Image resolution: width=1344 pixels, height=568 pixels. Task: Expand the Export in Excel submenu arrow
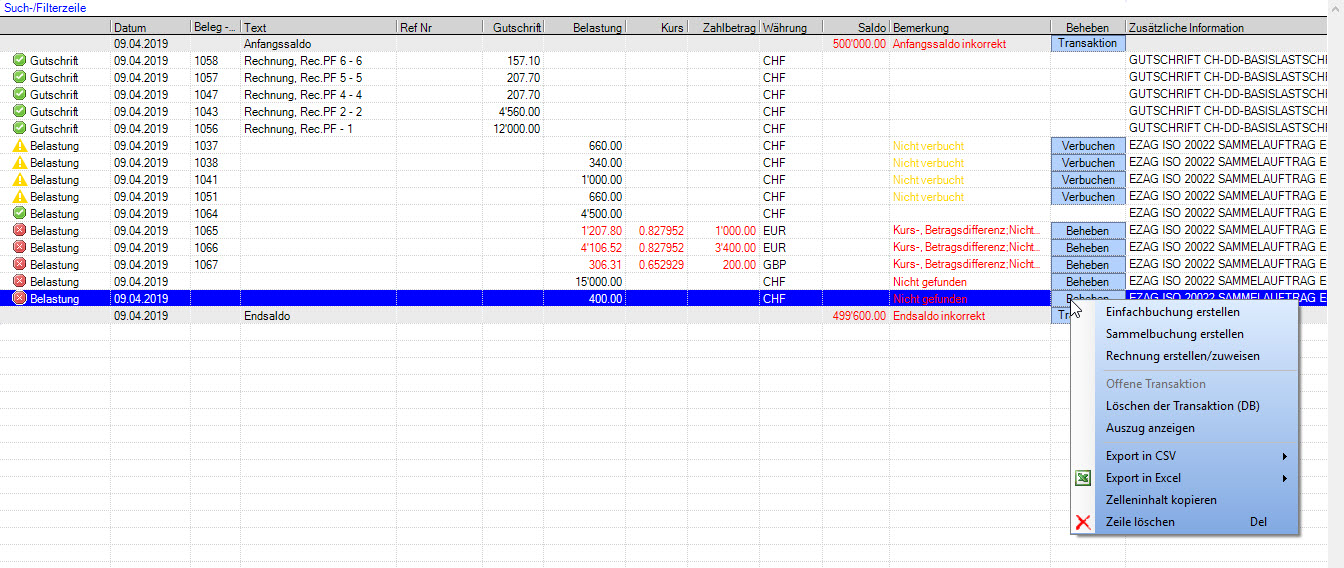pos(1284,478)
